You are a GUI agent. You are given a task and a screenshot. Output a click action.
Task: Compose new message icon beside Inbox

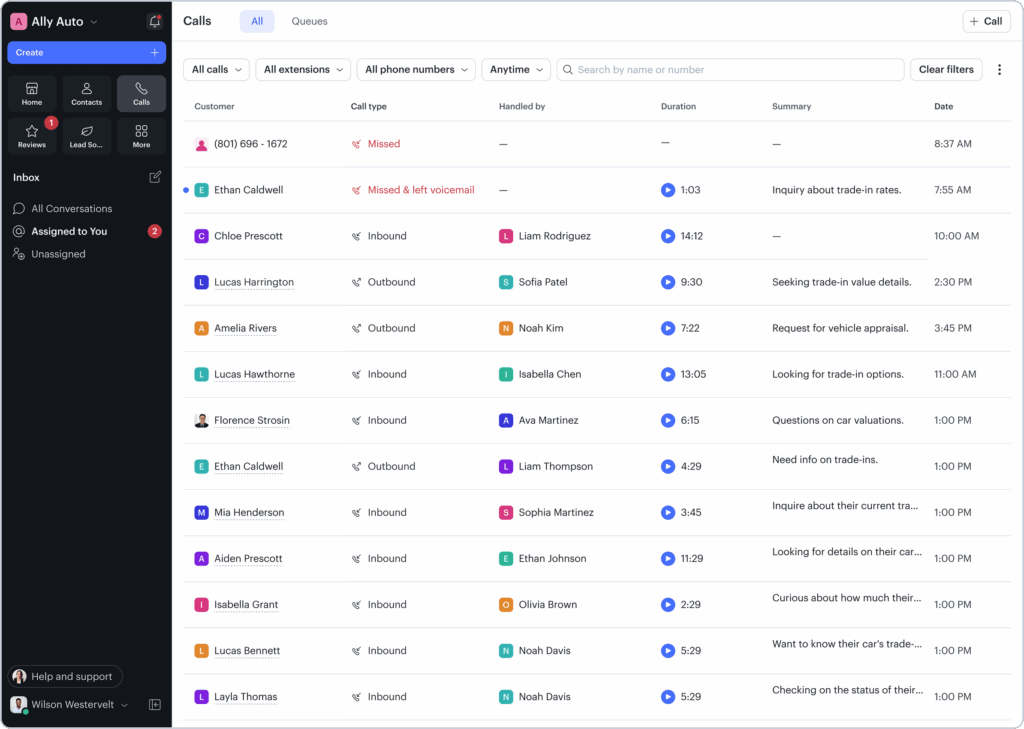pyautogui.click(x=155, y=177)
